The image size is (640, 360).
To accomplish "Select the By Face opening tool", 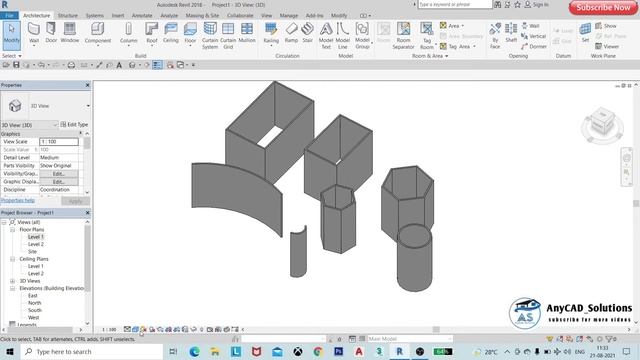I will [x=495, y=36].
